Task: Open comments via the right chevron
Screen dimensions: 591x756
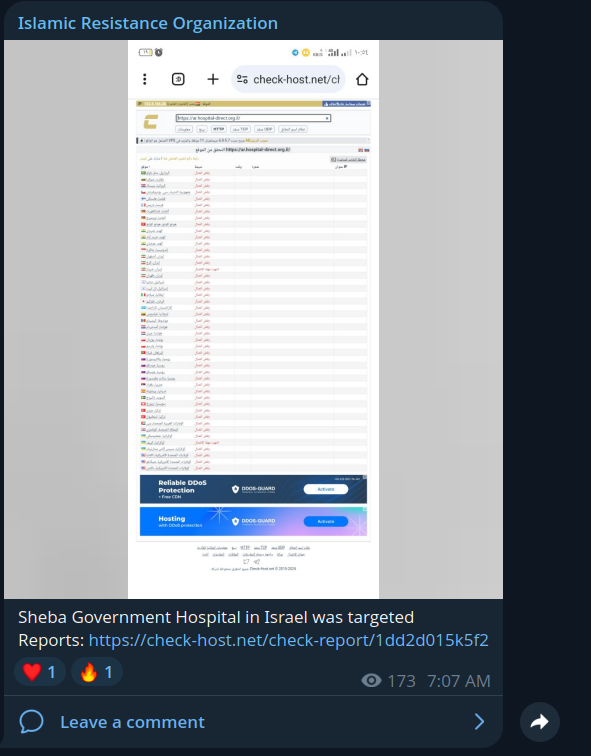Action: click(479, 722)
